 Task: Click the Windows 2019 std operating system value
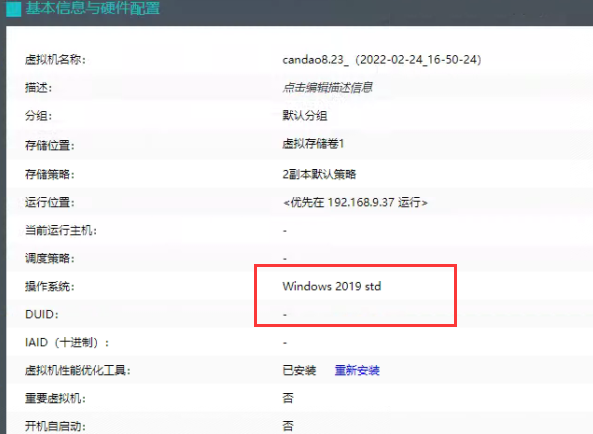[x=332, y=286]
